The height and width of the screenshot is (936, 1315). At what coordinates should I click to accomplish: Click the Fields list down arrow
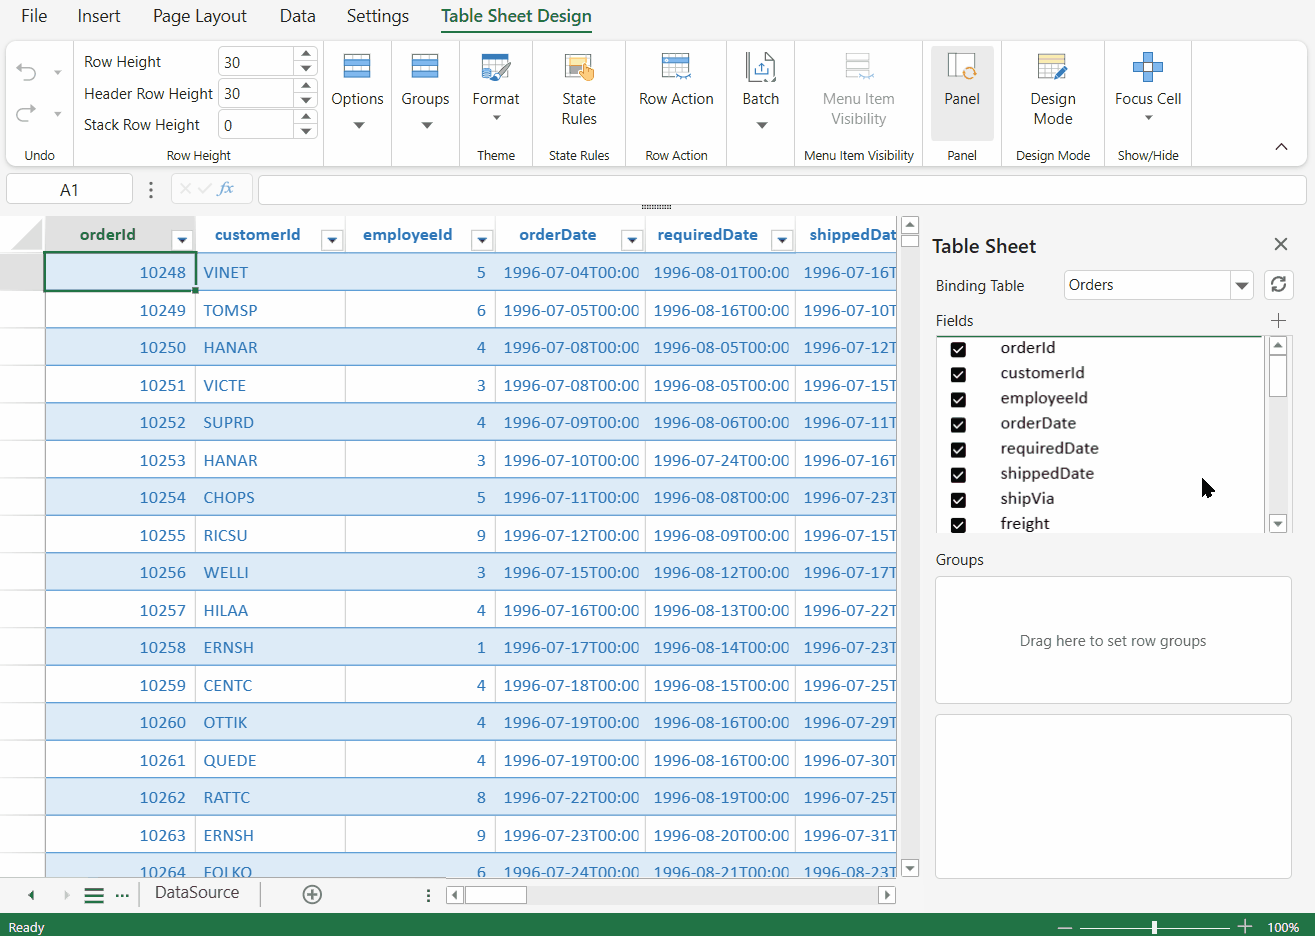[x=1277, y=524]
